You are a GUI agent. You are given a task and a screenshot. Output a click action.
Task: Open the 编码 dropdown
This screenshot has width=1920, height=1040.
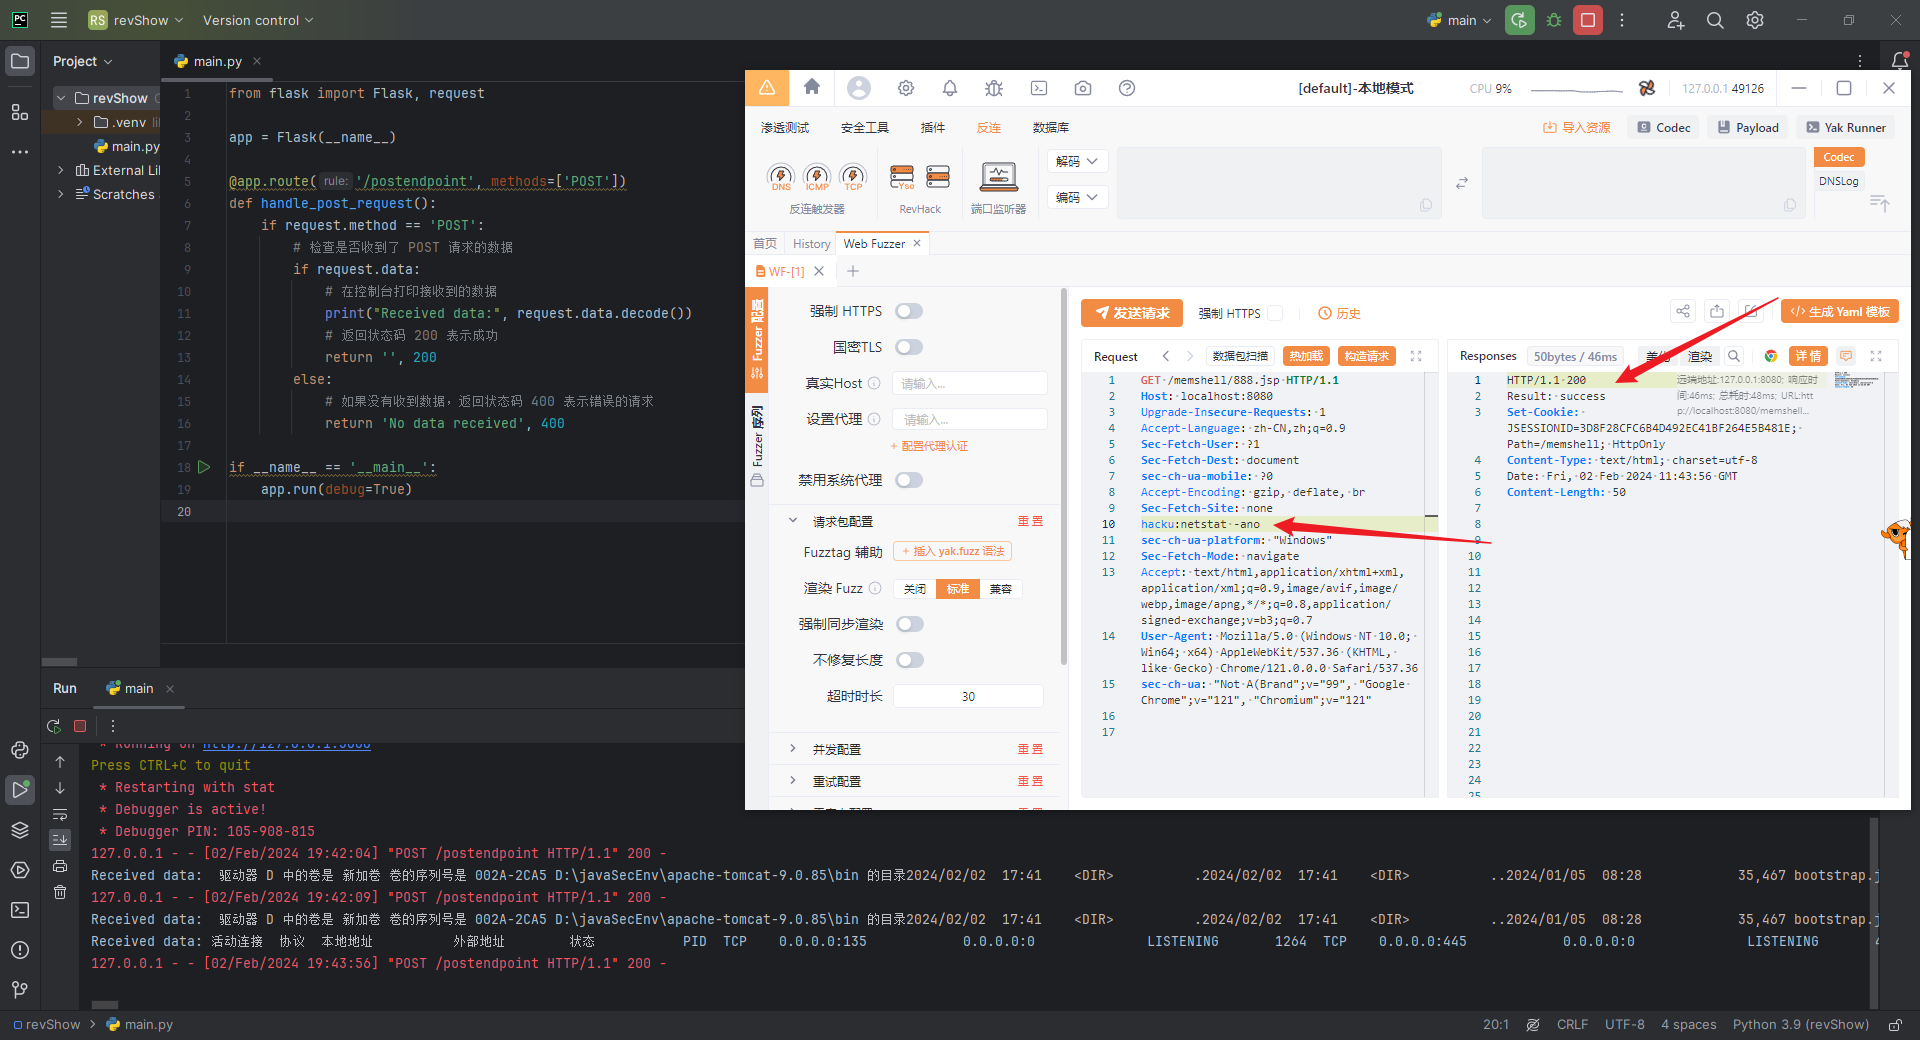tap(1077, 197)
